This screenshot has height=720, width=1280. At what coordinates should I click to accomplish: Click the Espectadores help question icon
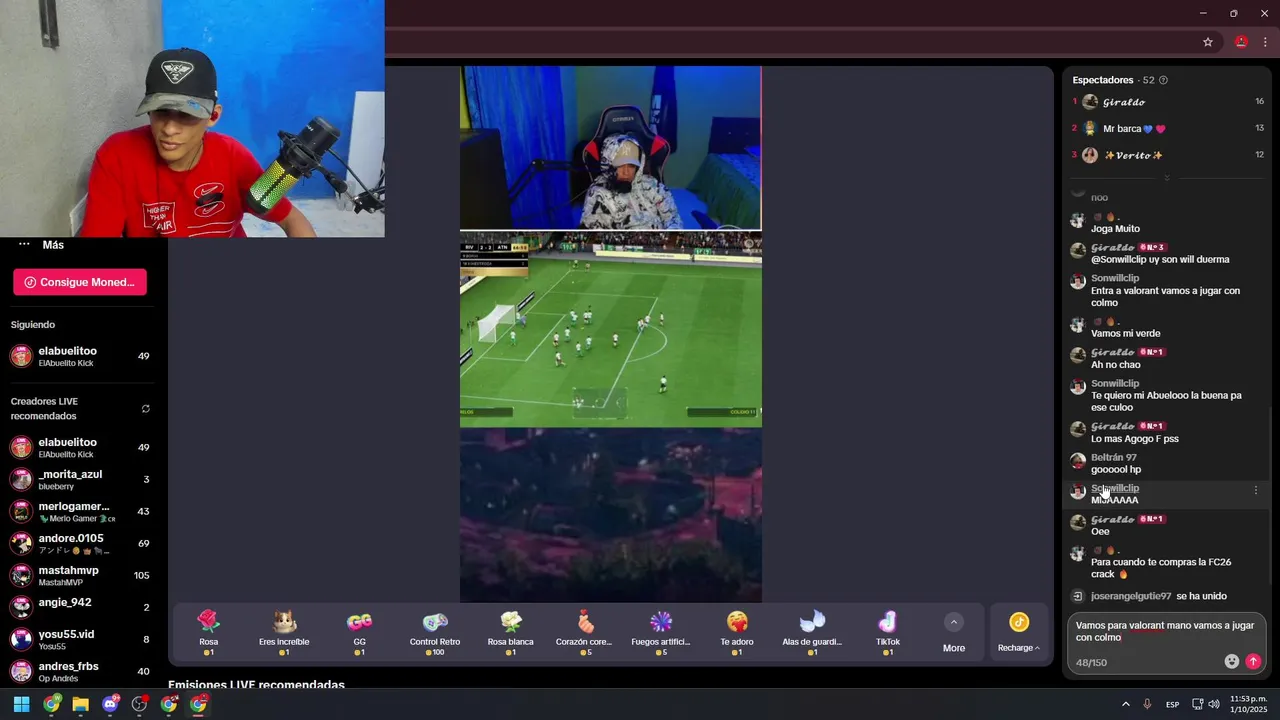coord(1163,80)
